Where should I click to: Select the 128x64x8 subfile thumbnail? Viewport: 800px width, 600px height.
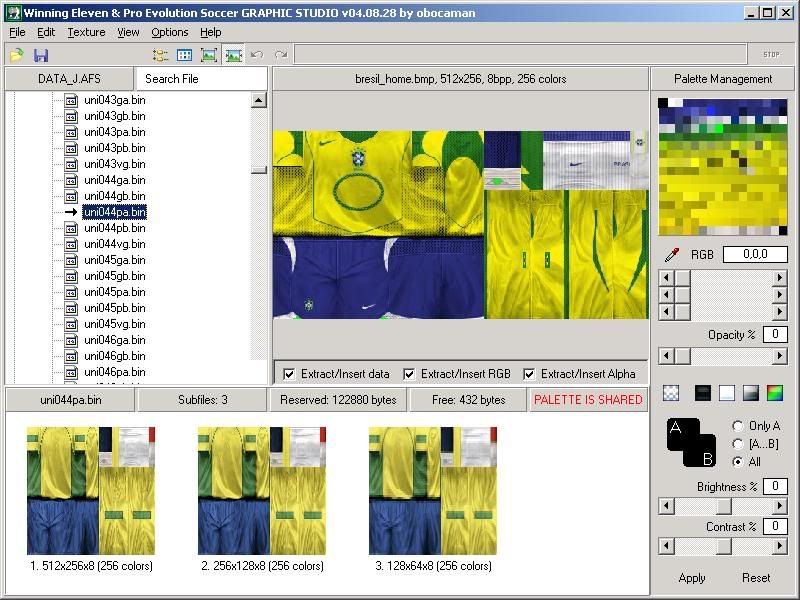point(433,491)
